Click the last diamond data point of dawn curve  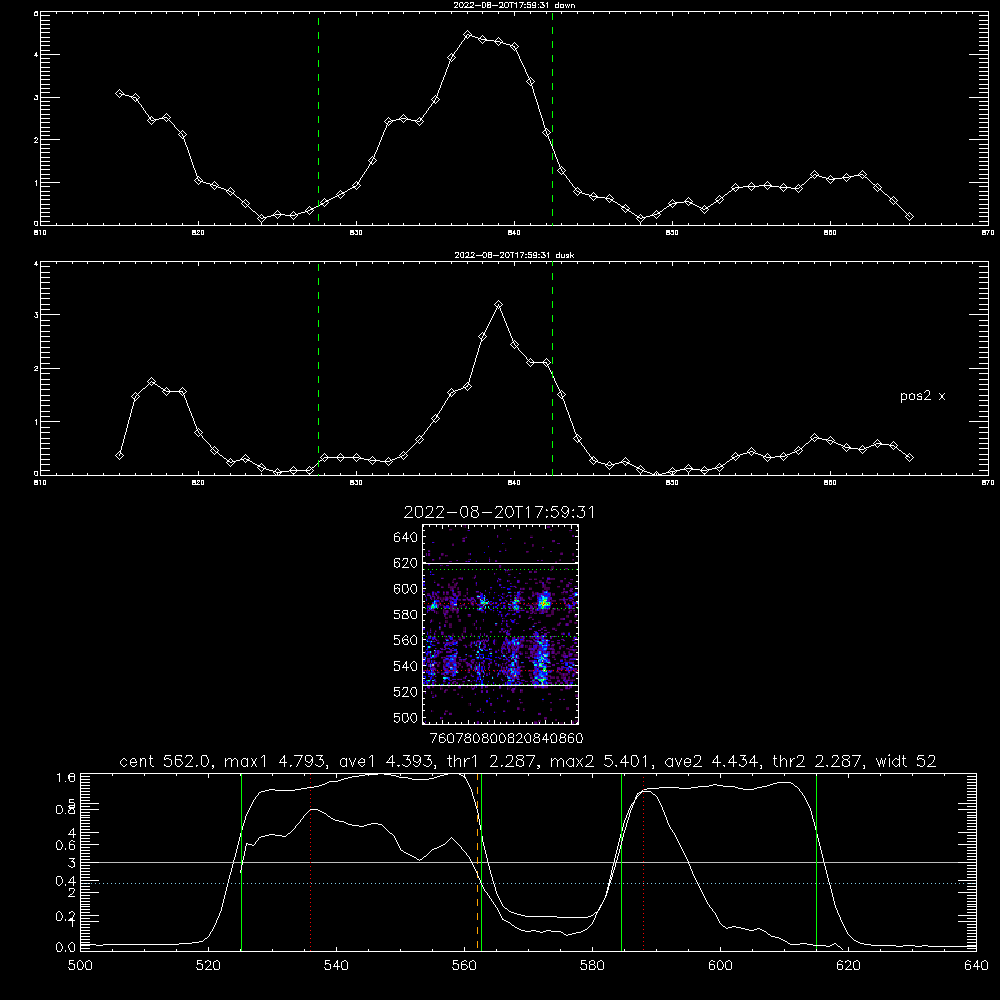coord(909,217)
